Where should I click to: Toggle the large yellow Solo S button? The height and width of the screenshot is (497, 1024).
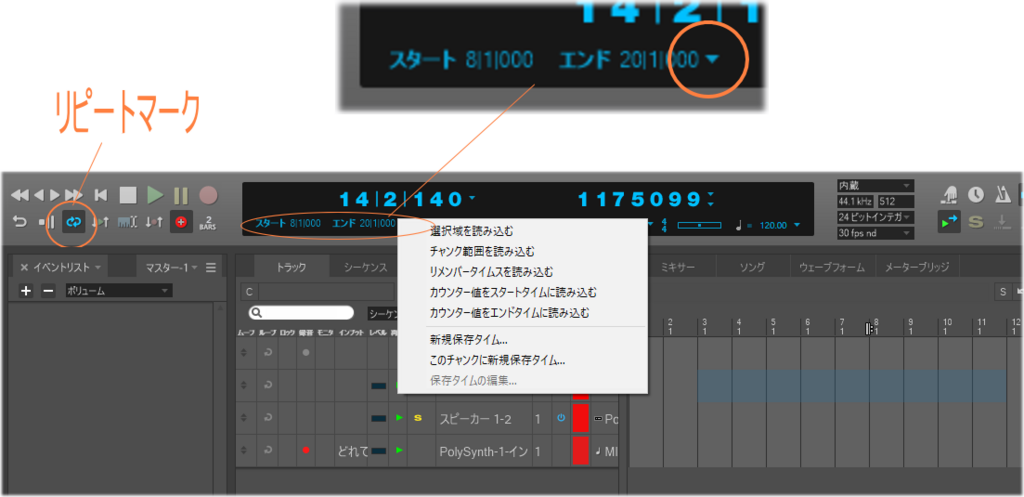976,222
